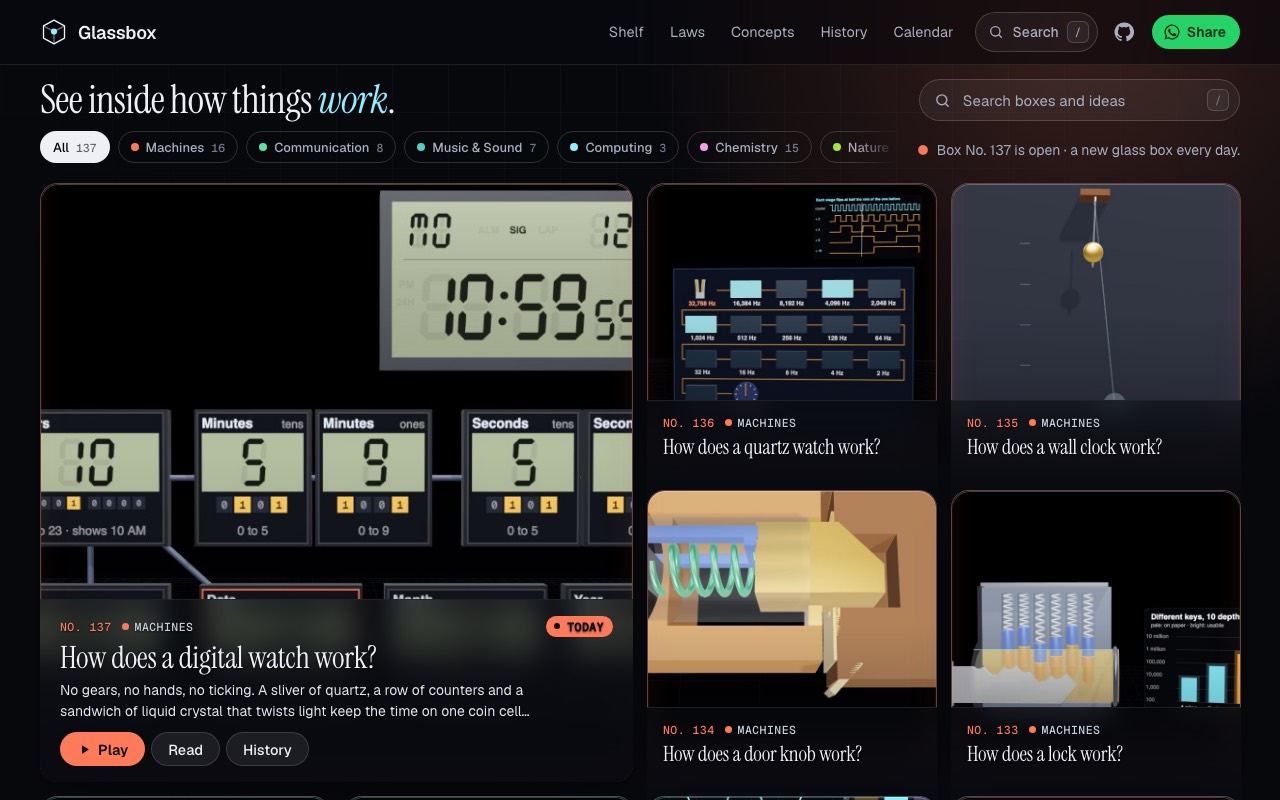Filter by Music & Sound category
Viewport: 1280px width, 800px height.
(476, 147)
